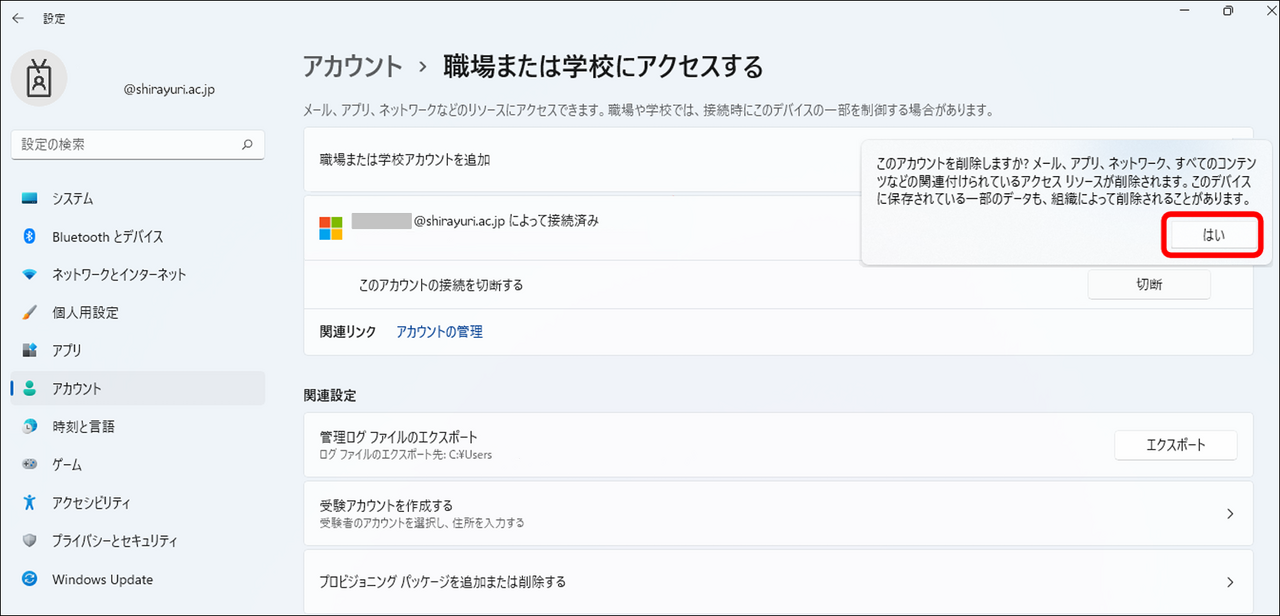Open アクセシビリティ settings
Screen dimensions: 1280x616
[91, 503]
